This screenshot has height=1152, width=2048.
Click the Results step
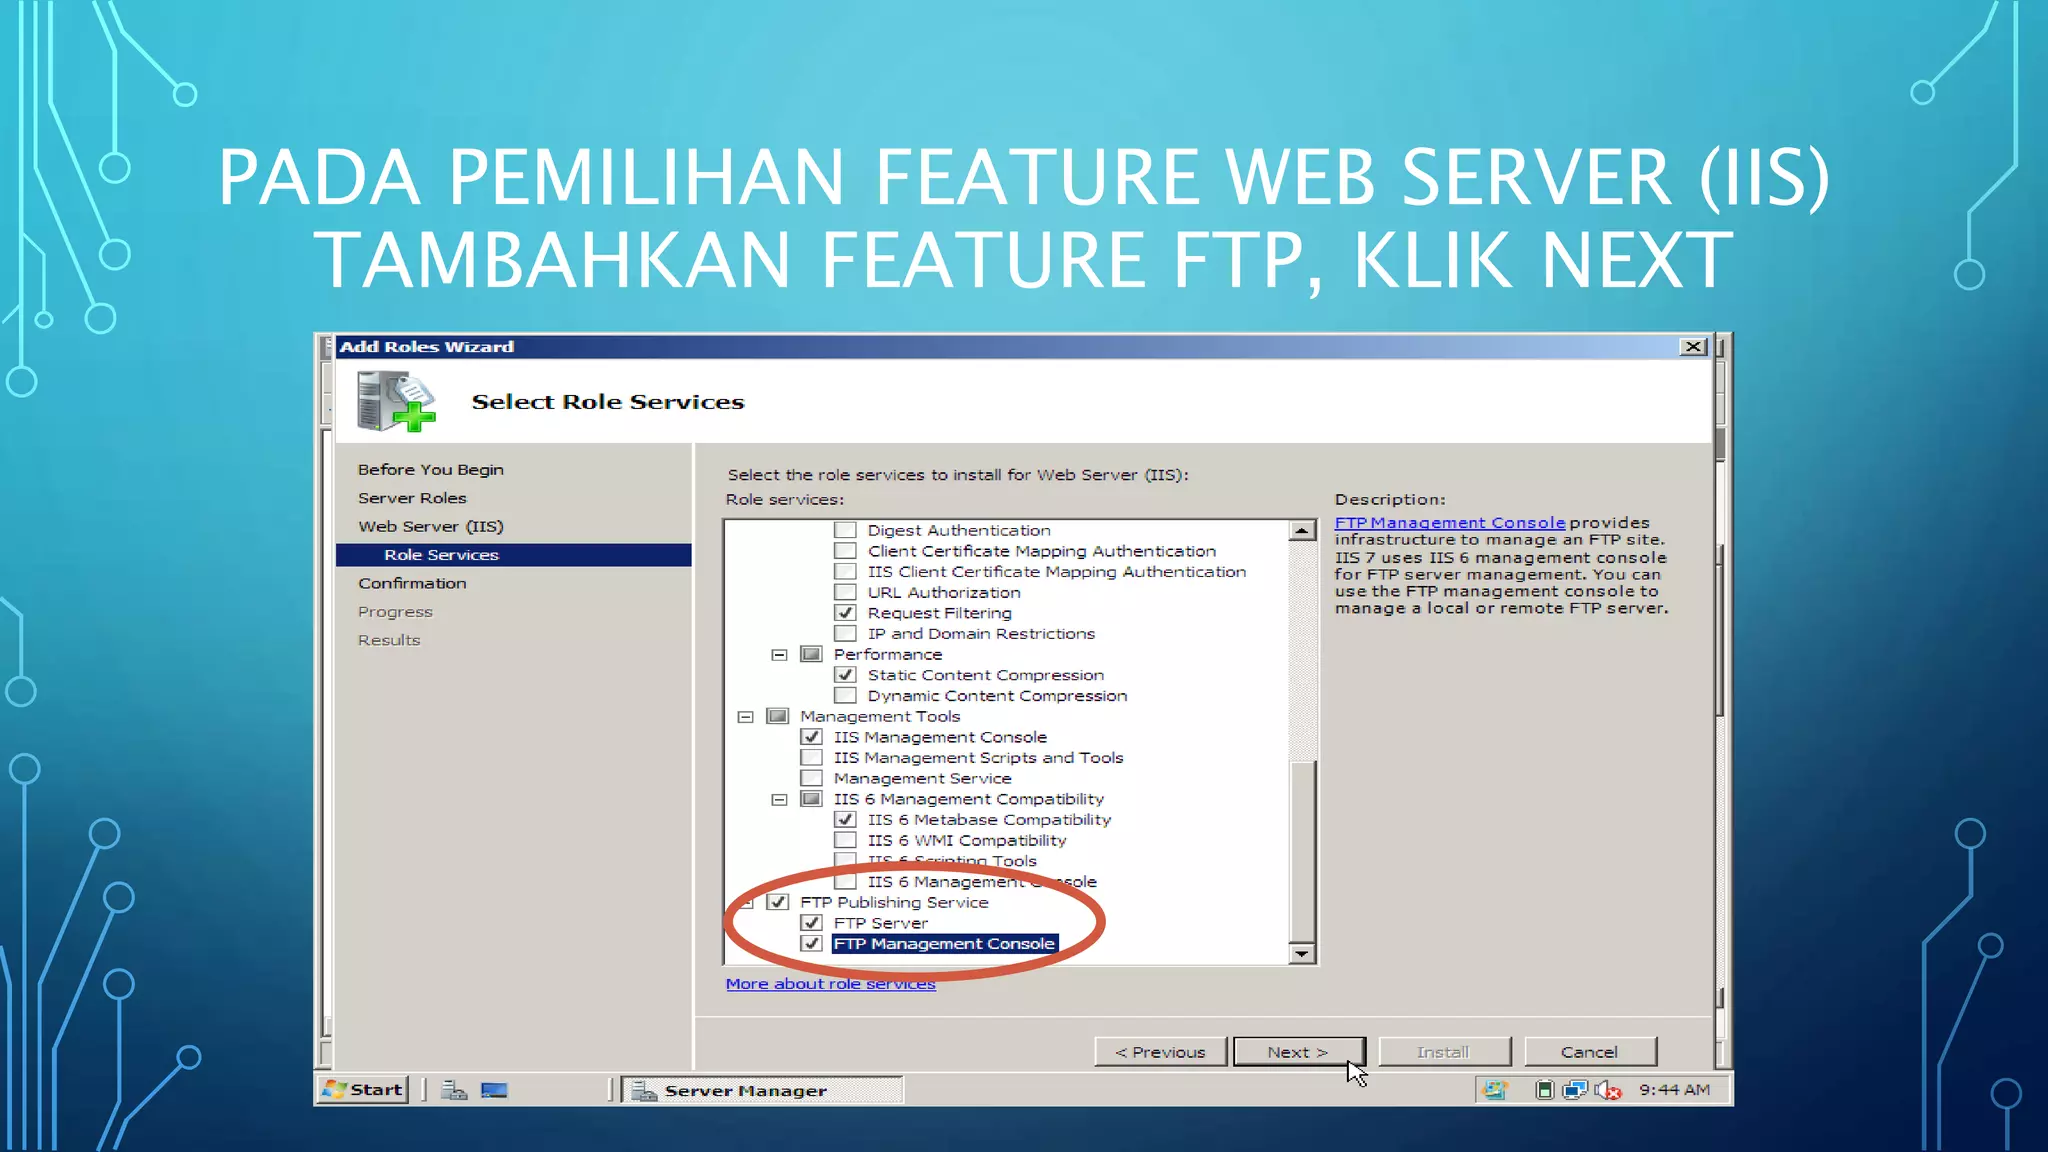[x=389, y=640]
